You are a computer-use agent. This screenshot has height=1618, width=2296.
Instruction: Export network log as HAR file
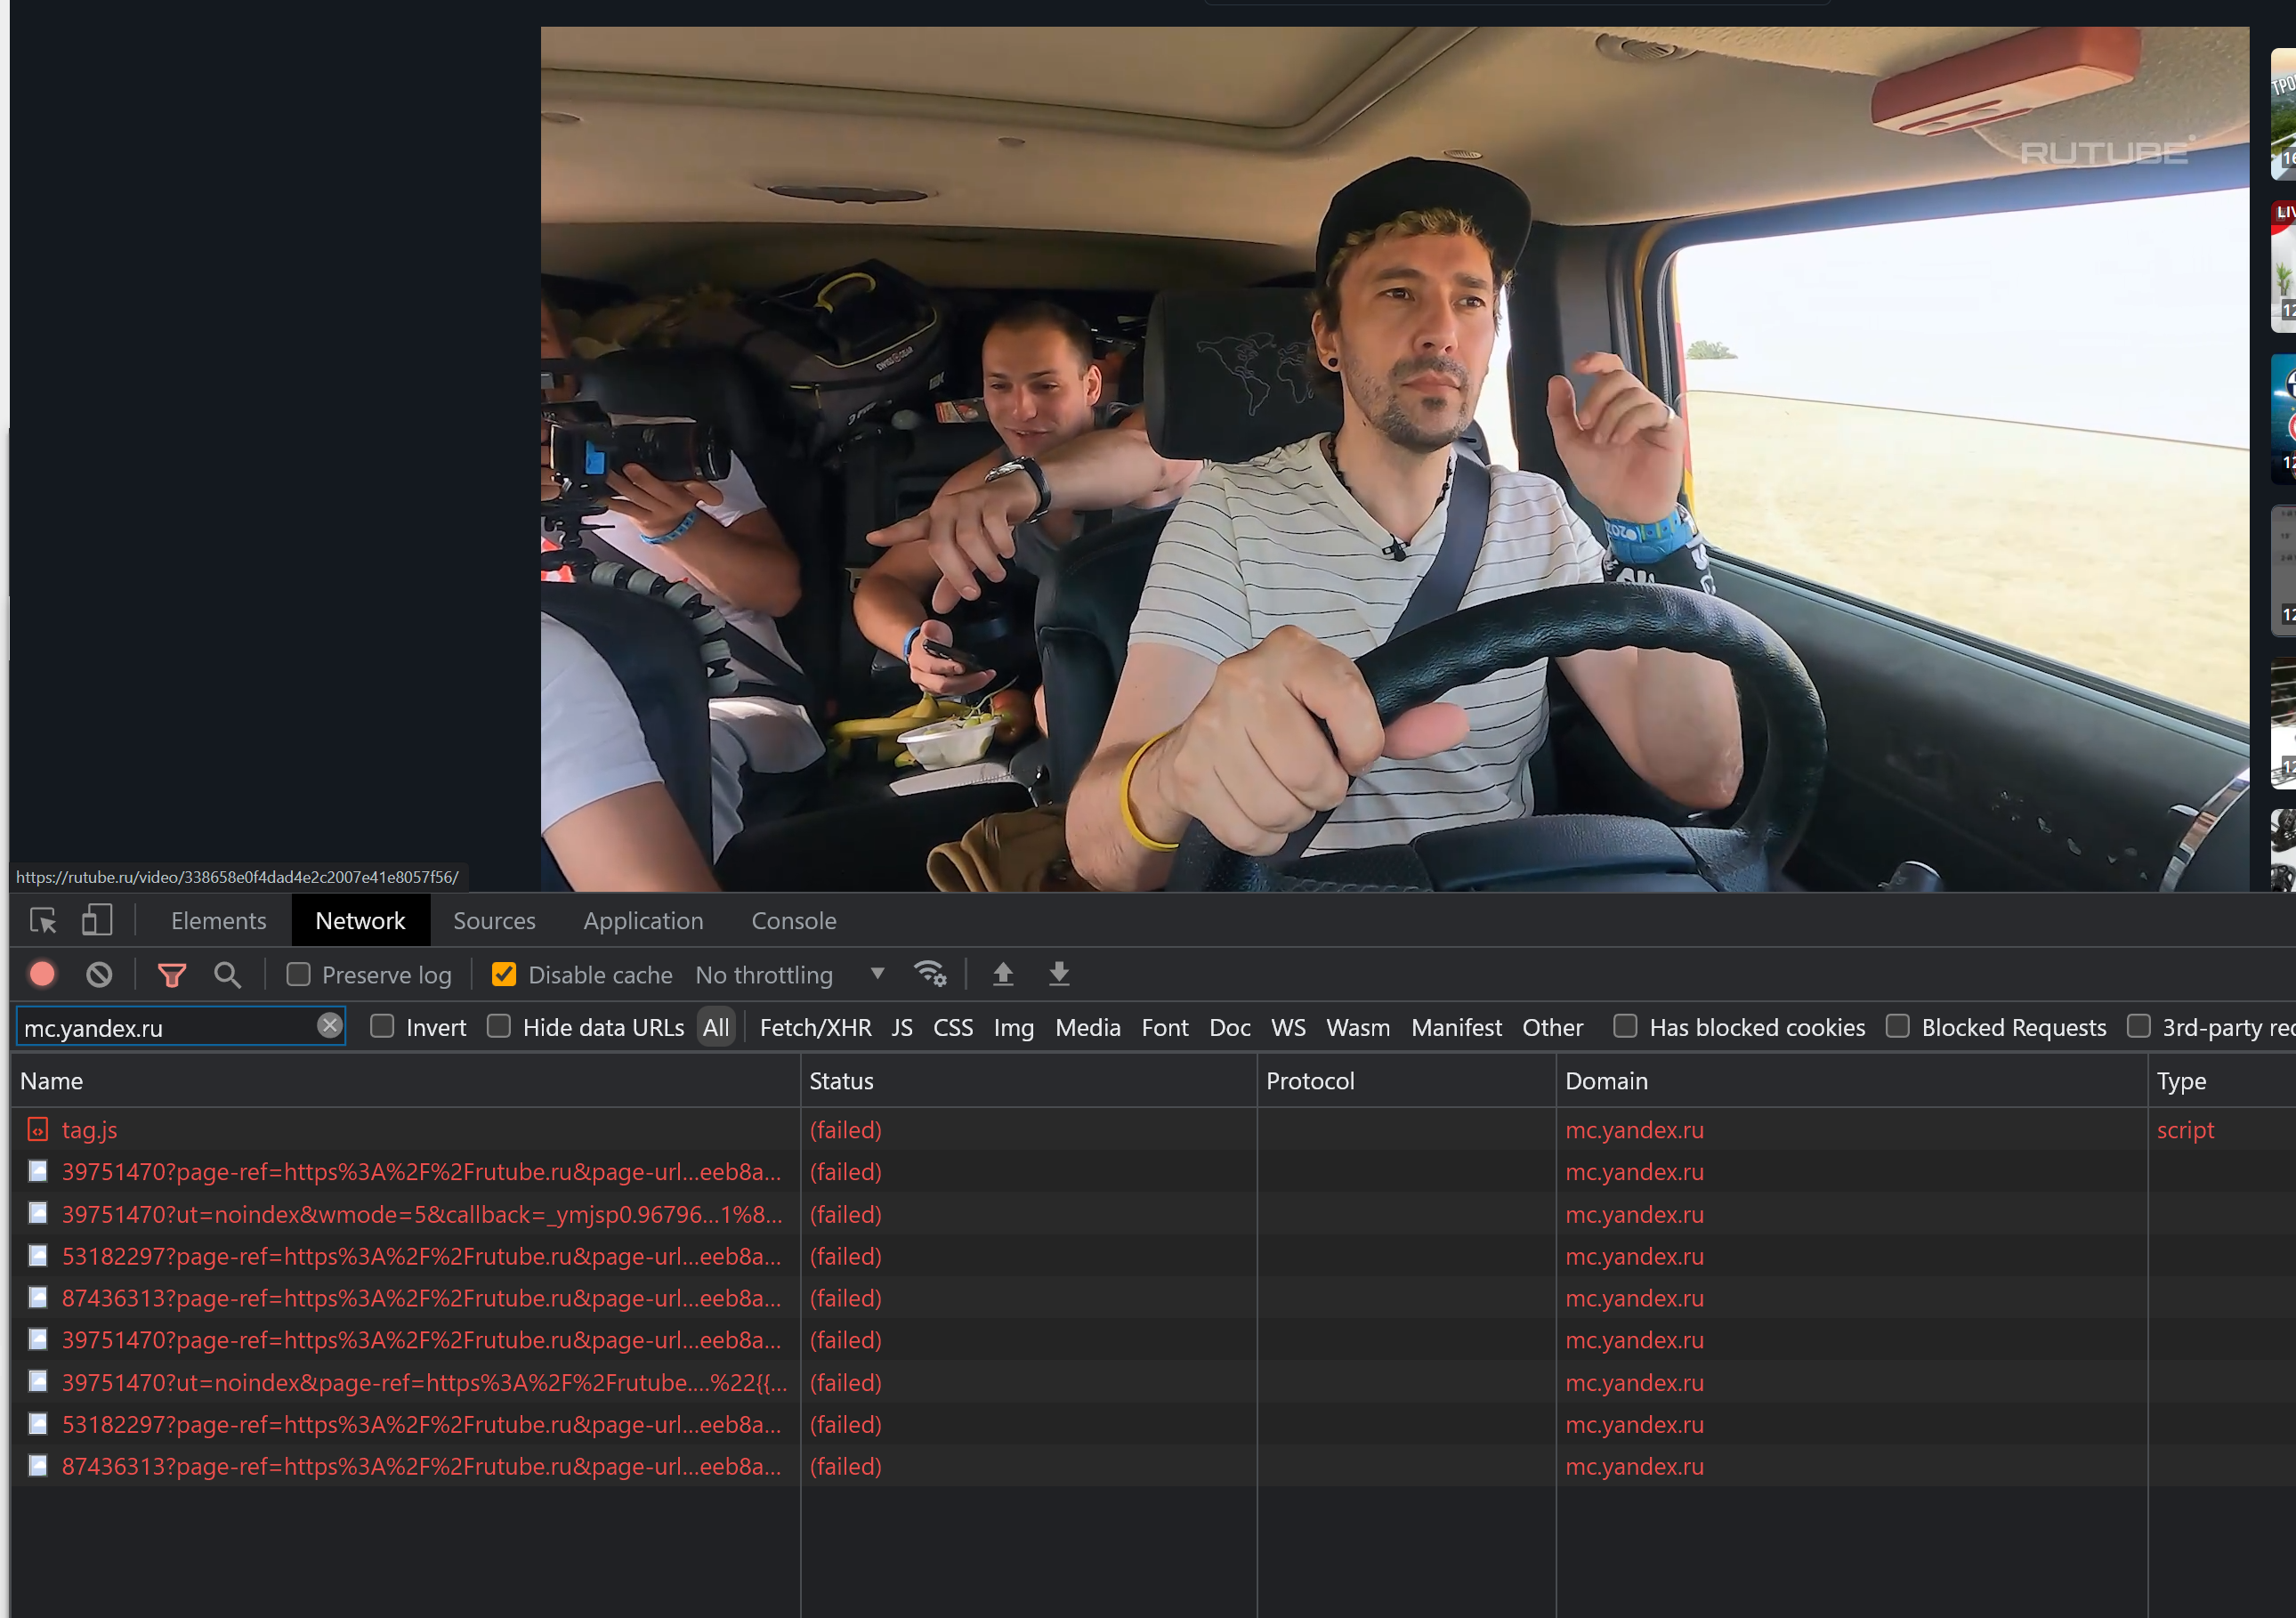(1059, 974)
